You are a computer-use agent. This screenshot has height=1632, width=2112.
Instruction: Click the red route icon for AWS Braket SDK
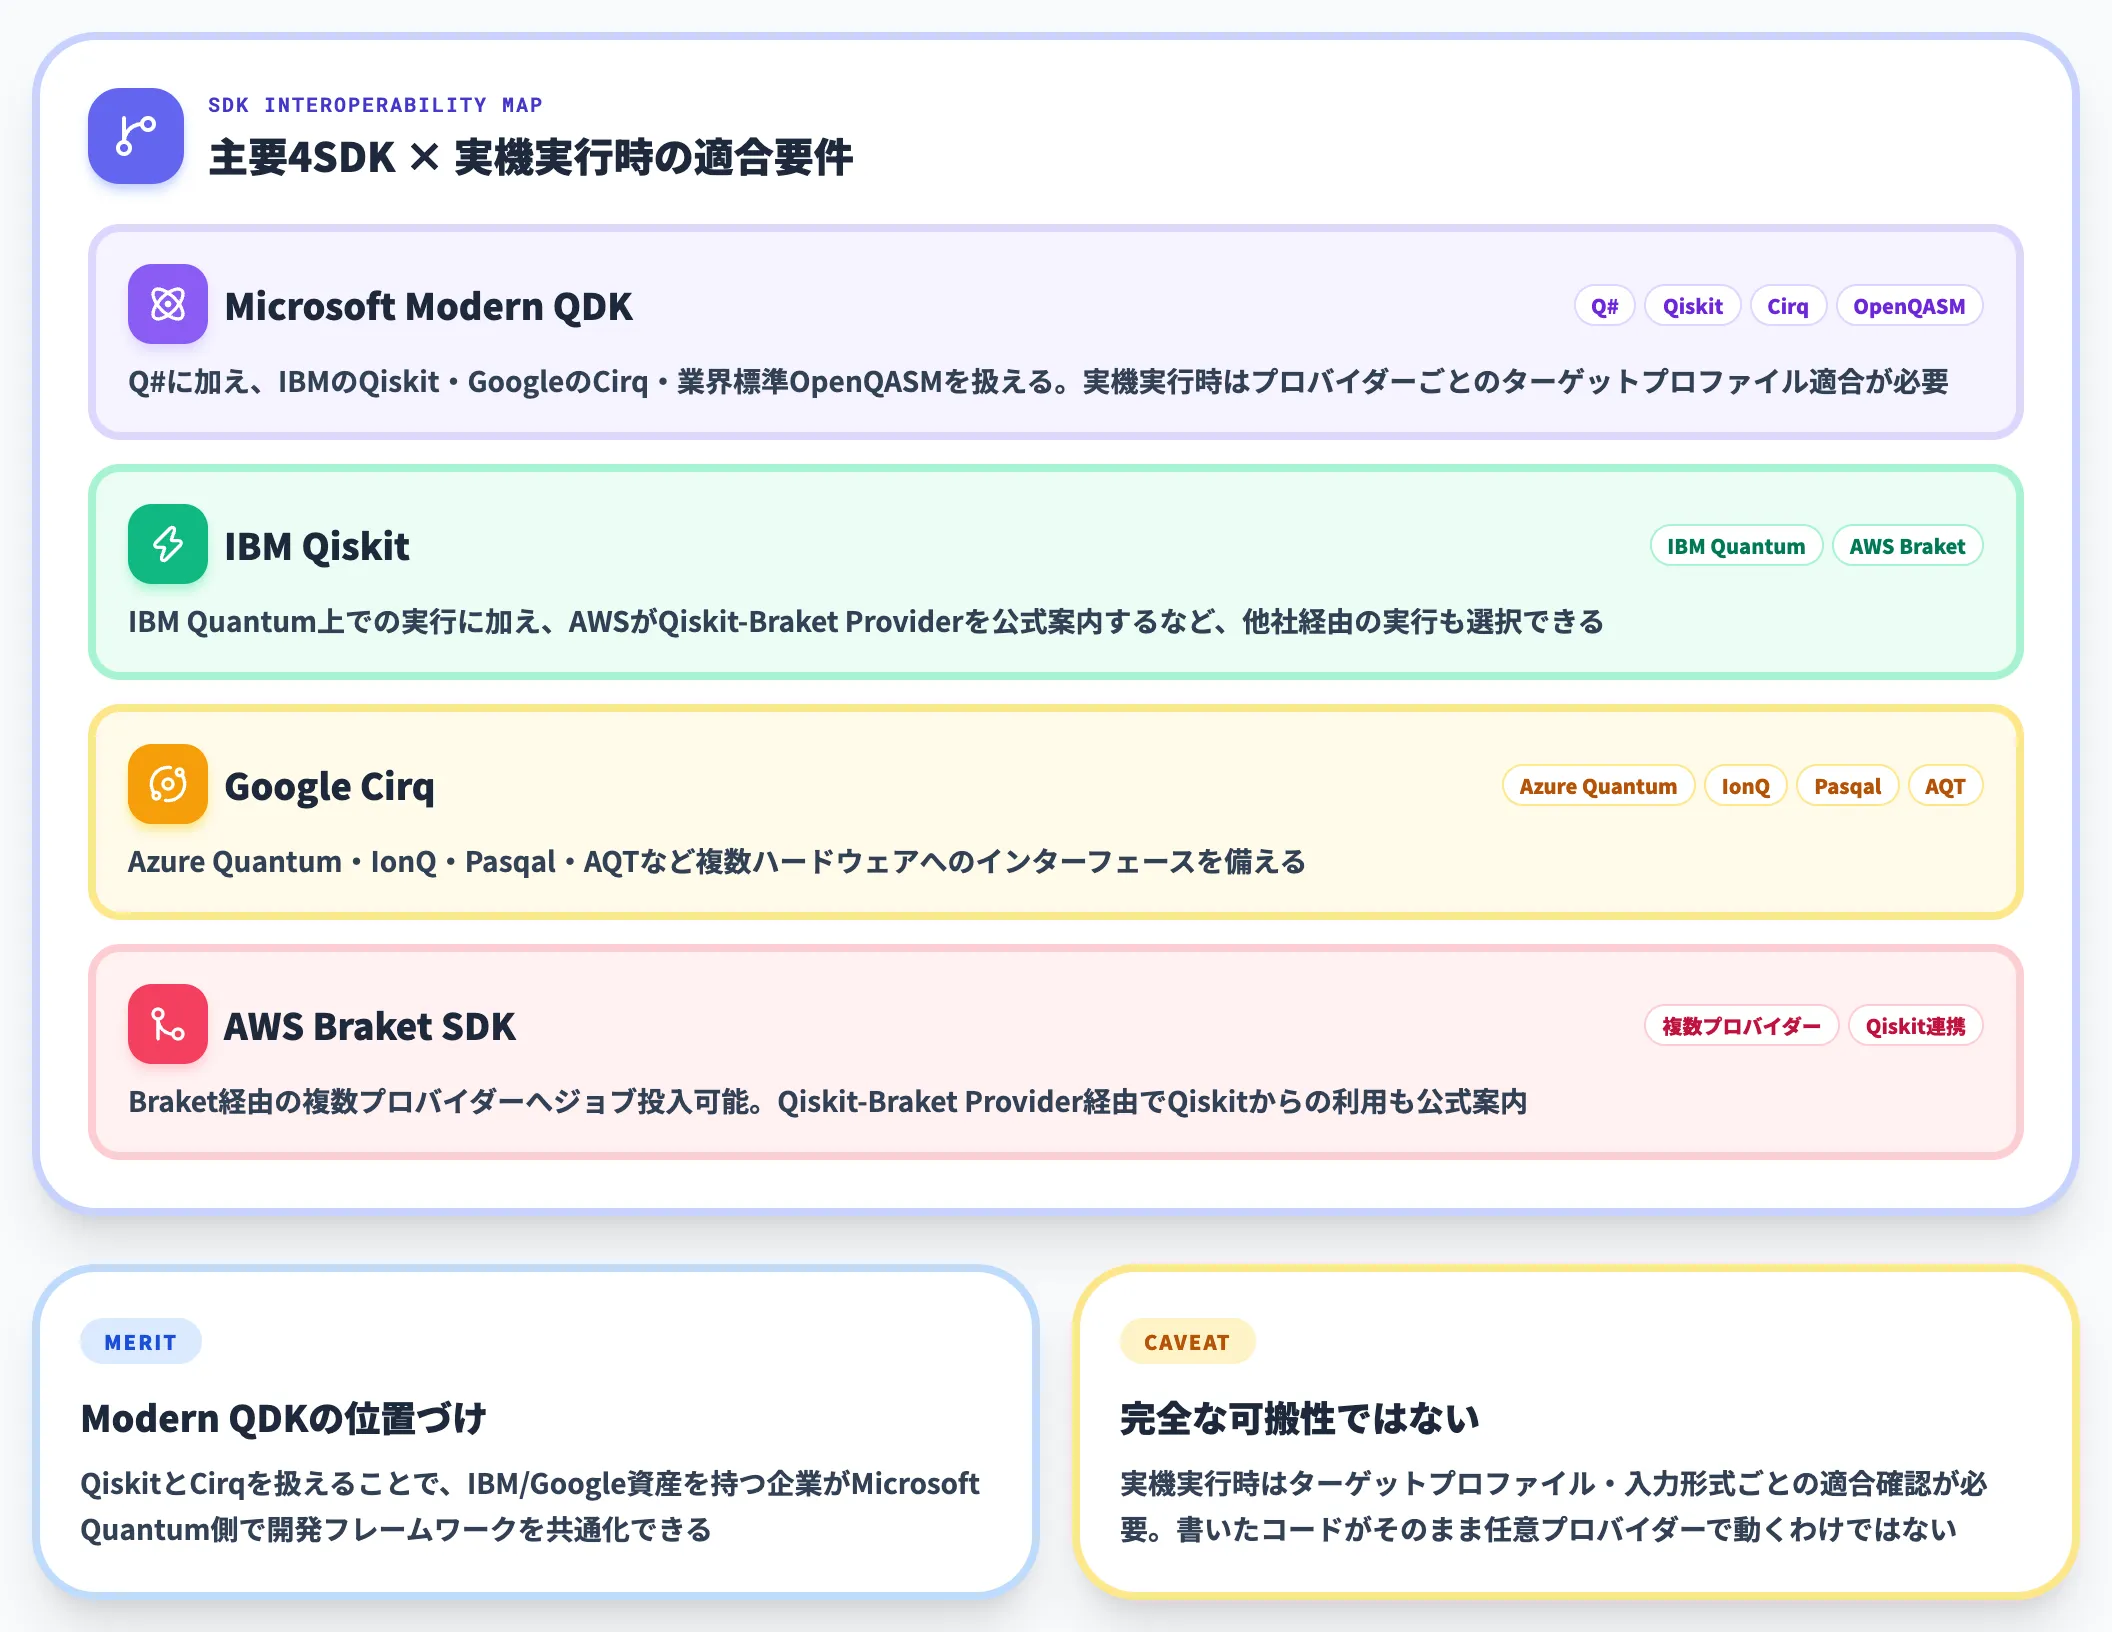point(168,1024)
